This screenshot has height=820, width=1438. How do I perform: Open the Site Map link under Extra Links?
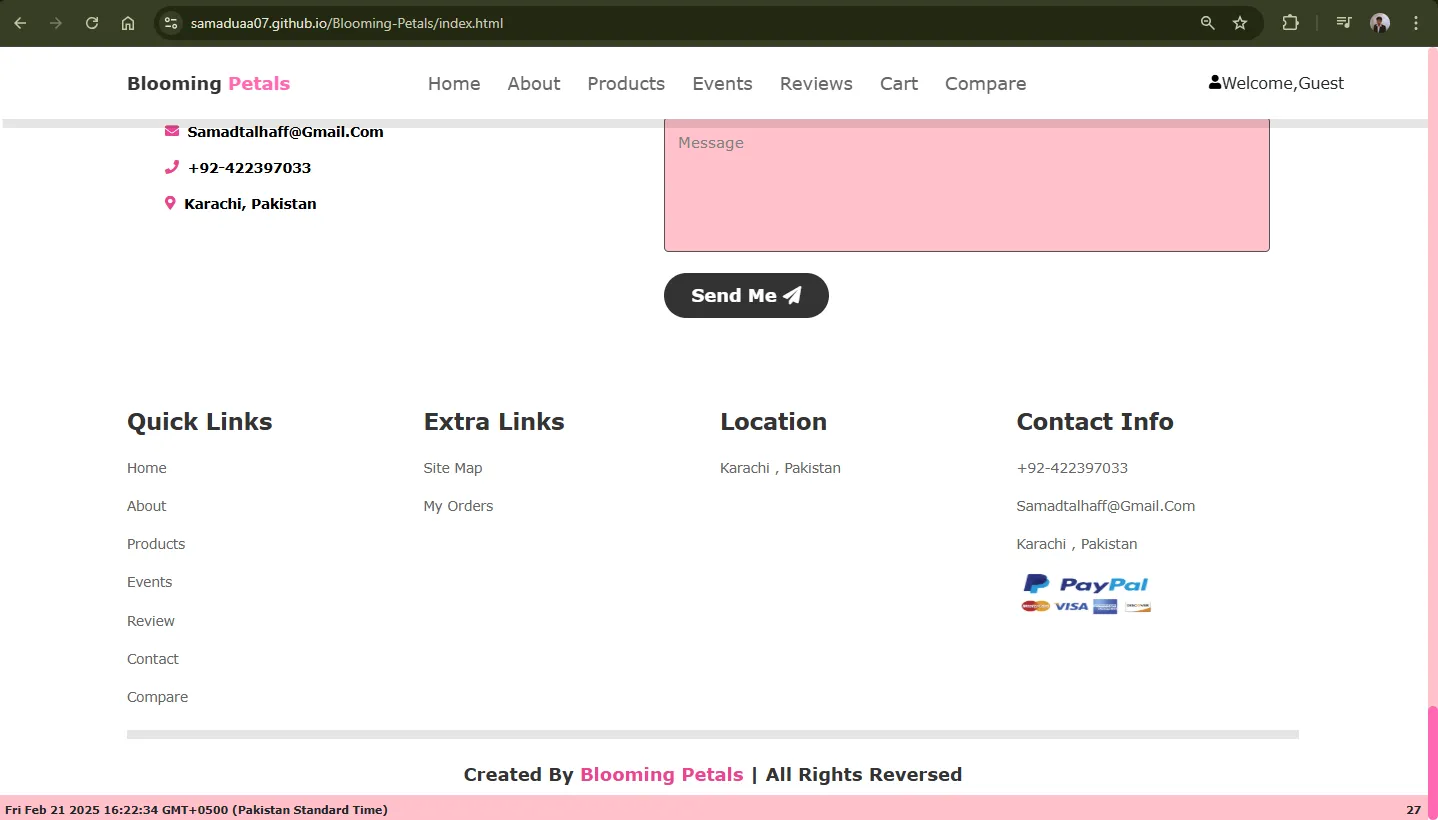[453, 468]
